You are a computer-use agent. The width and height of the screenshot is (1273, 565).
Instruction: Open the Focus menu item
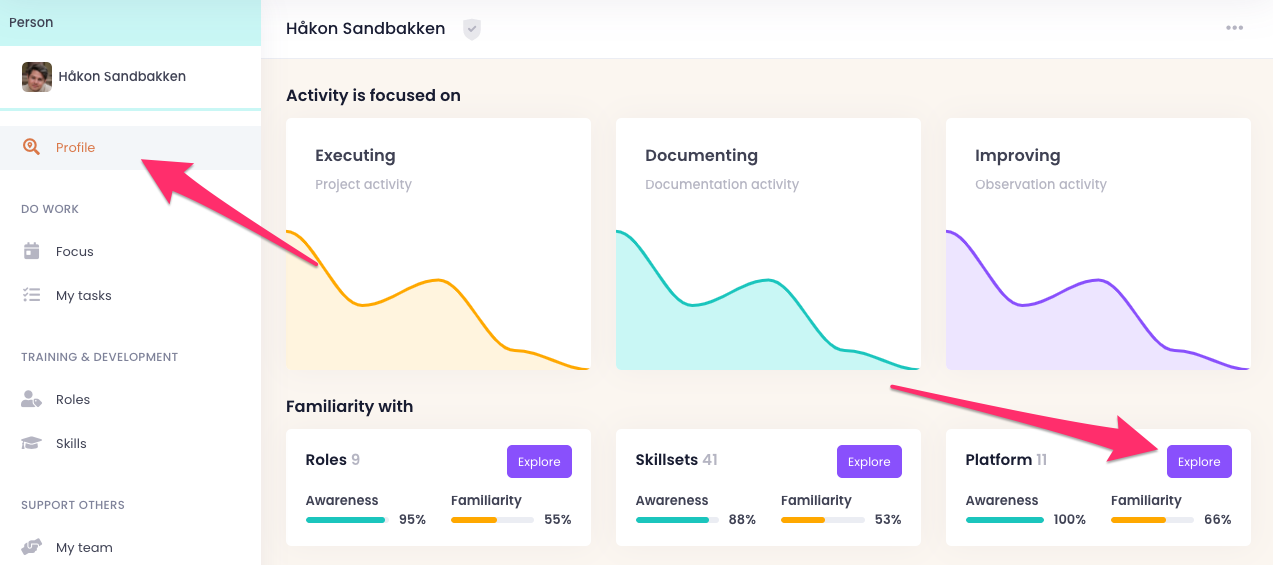pos(74,251)
